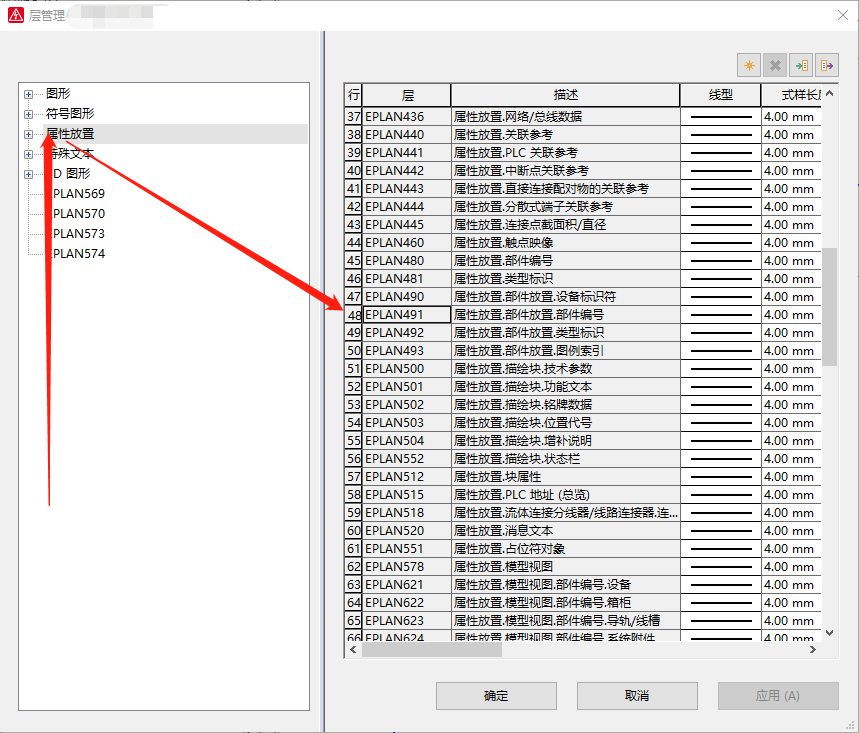Expand the 特殊文本 tree node

point(29,154)
